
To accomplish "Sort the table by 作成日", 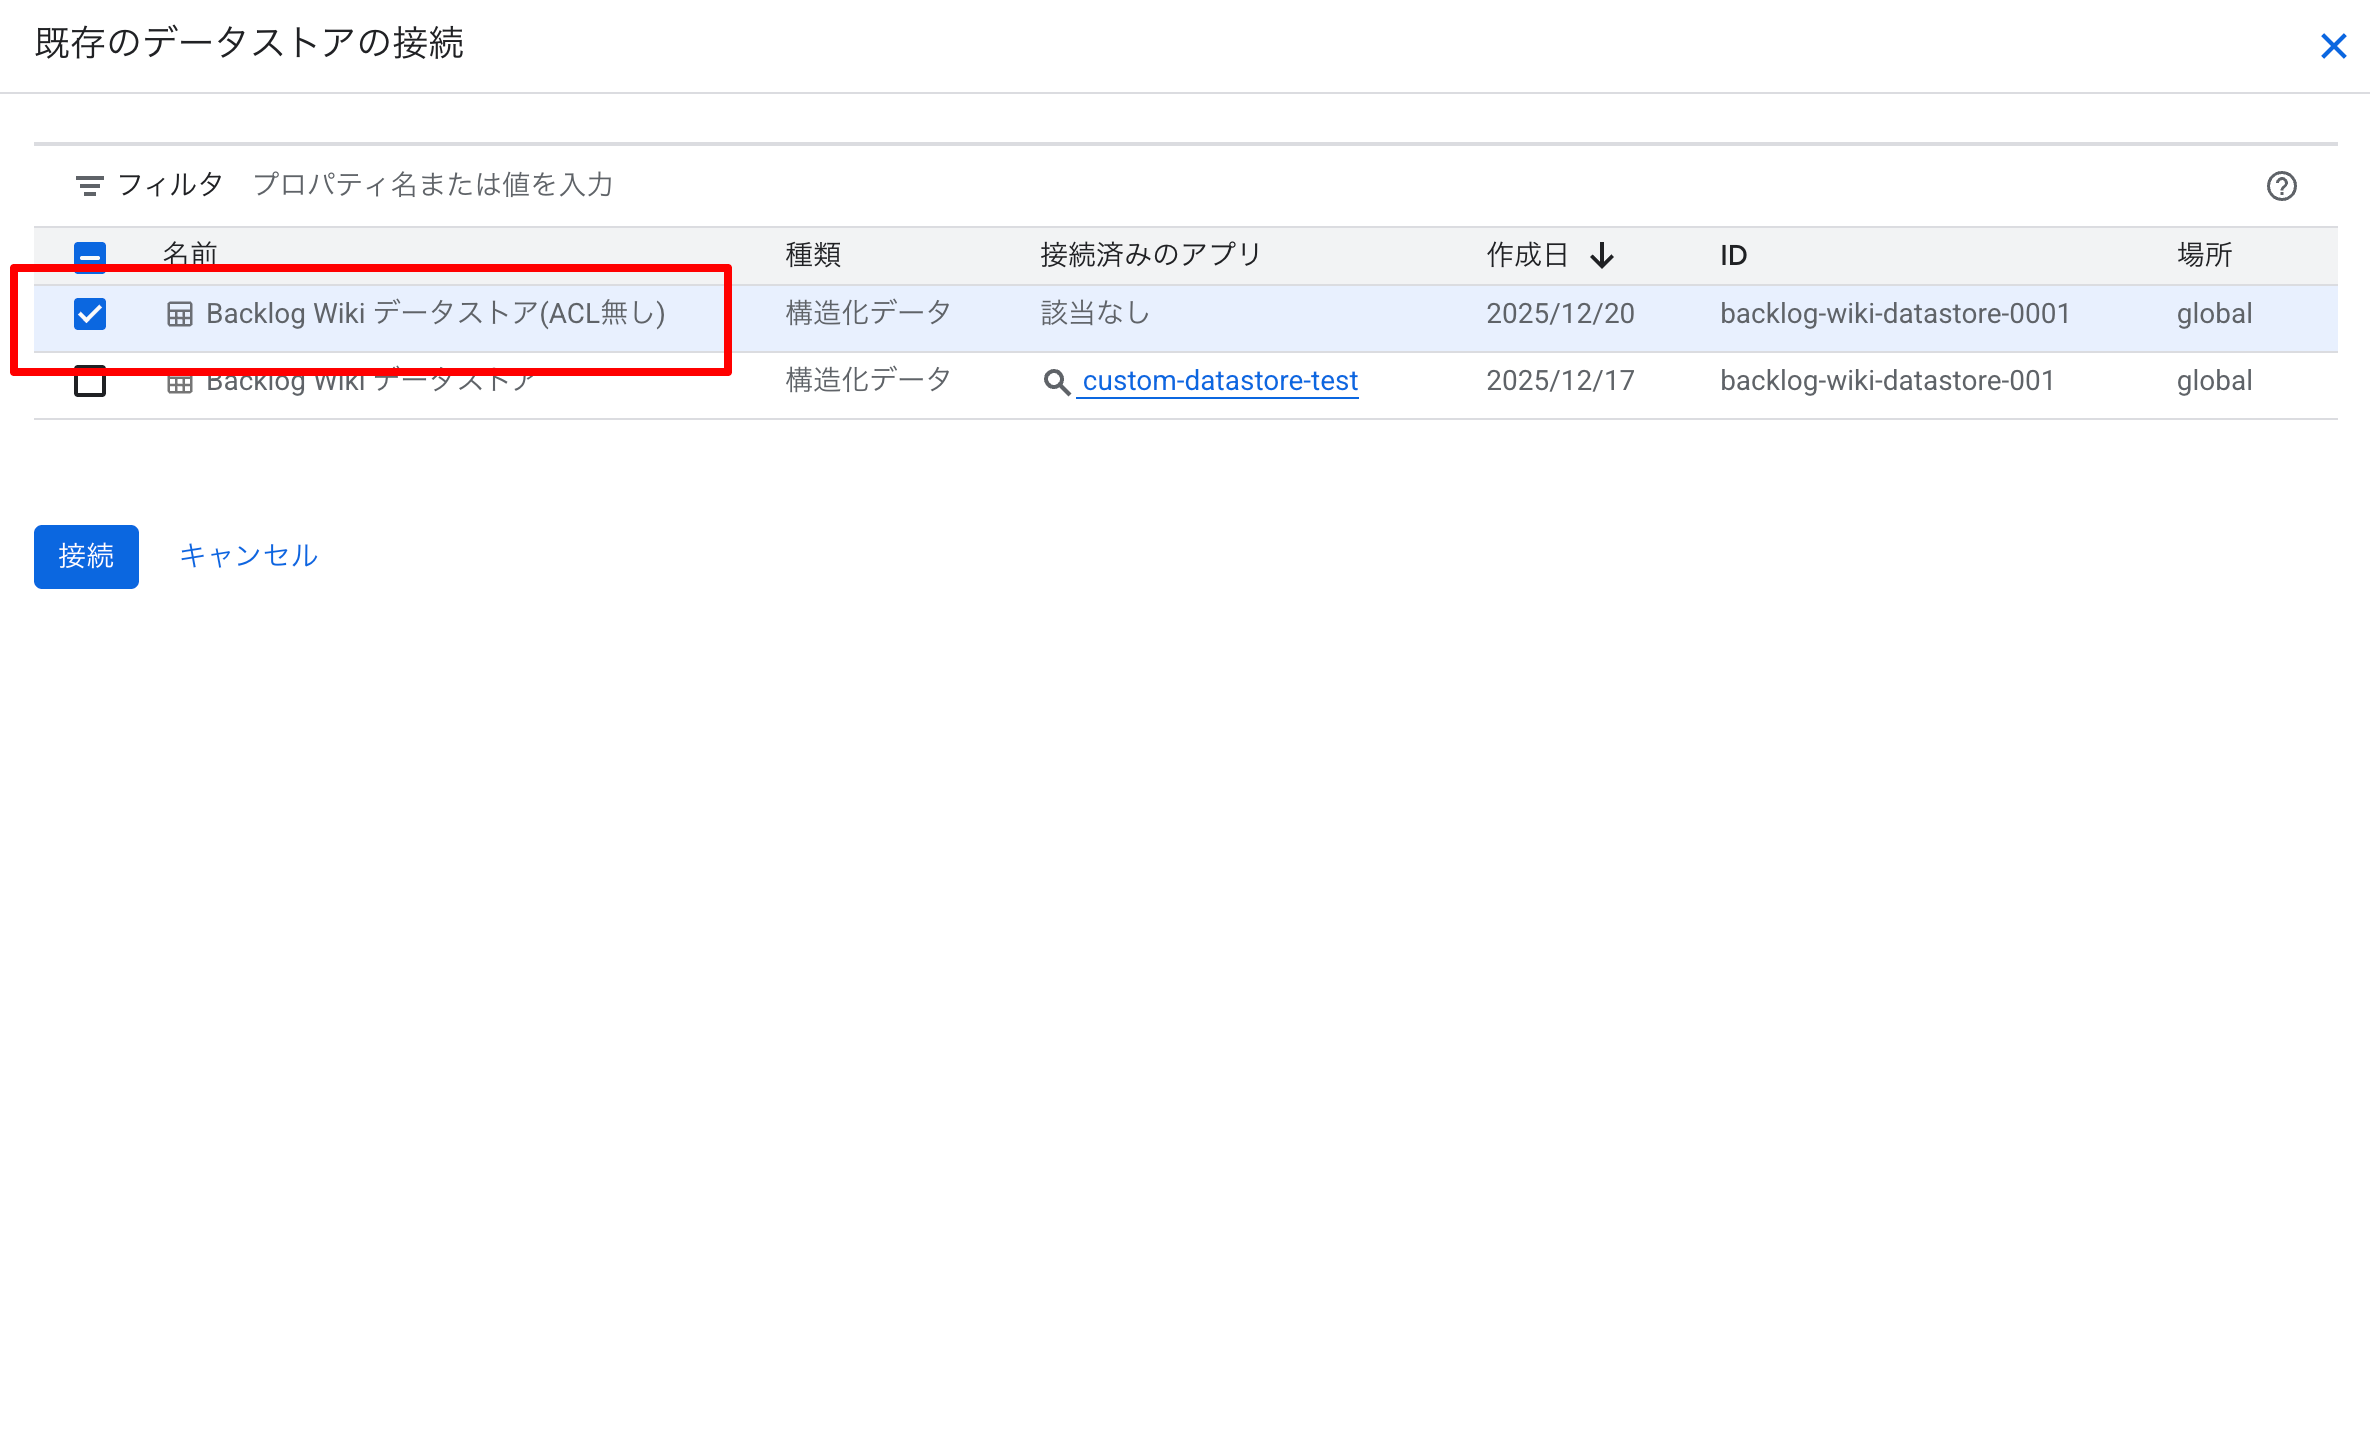I will coord(1526,255).
